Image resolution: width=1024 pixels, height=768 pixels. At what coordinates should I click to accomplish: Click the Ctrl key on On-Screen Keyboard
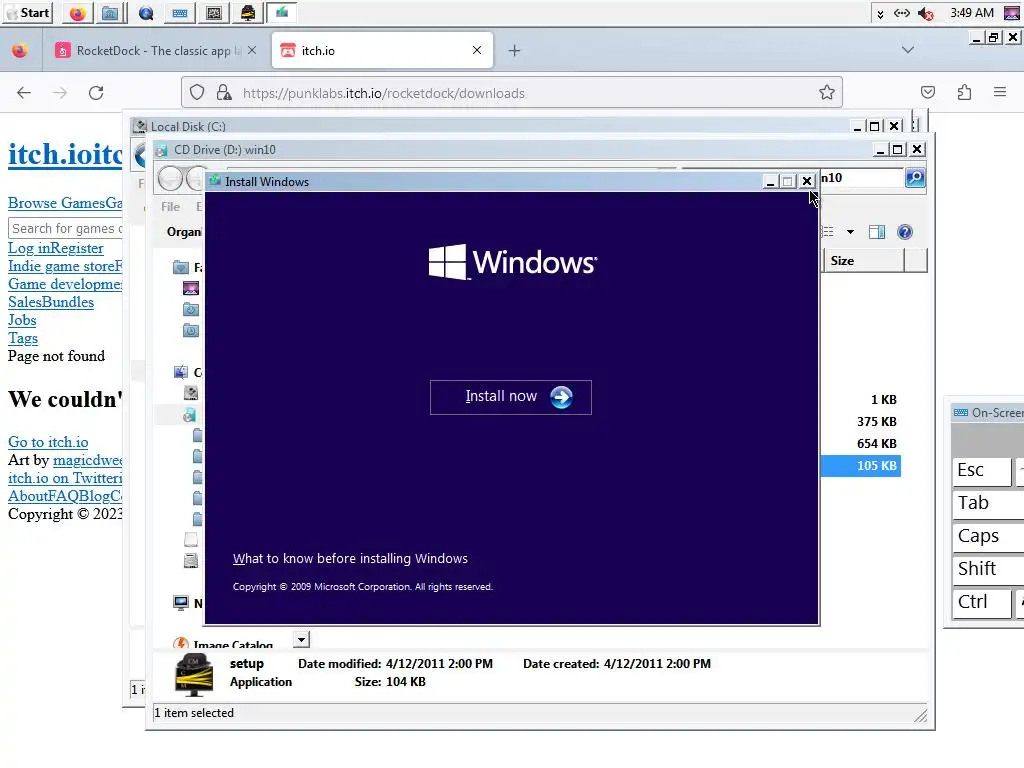click(x=982, y=602)
